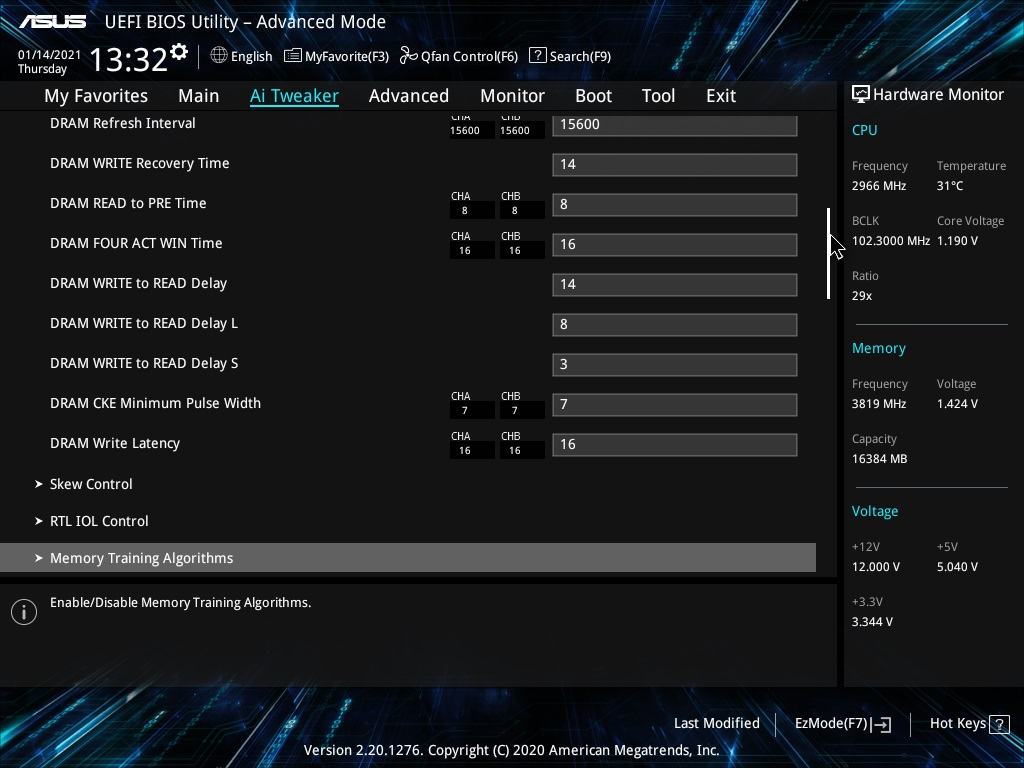Expand RTL IOL Control submenu
Viewport: 1024px width, 768px height.
coord(91,521)
